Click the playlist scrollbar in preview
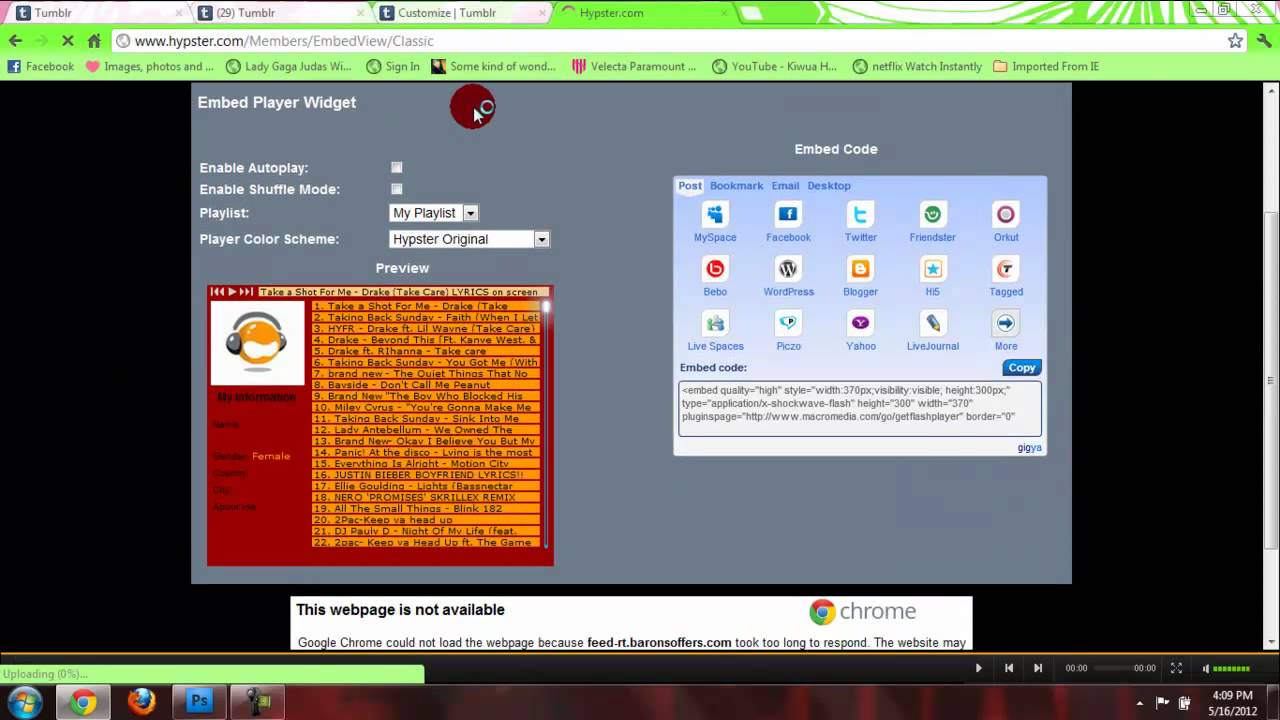This screenshot has height=720, width=1280. (x=546, y=422)
